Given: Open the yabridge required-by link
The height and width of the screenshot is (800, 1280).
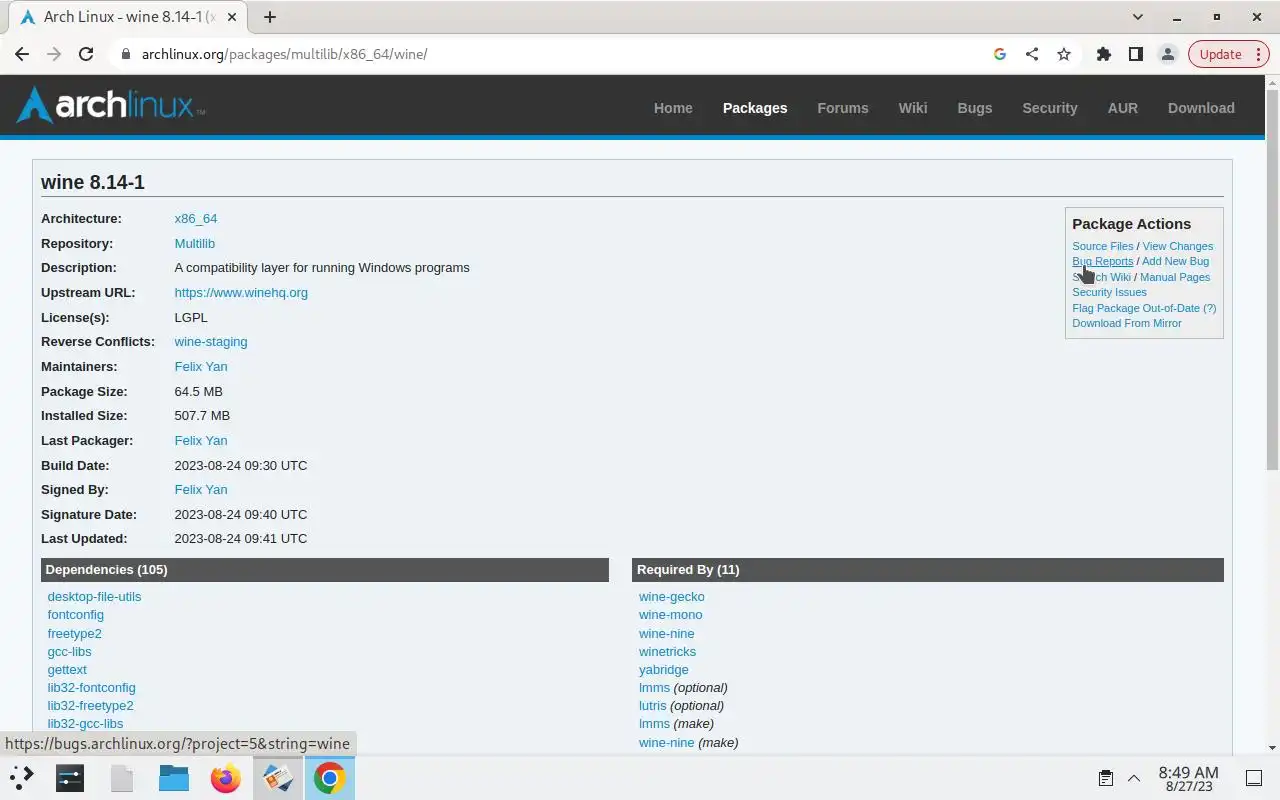Looking at the screenshot, I should [x=664, y=670].
